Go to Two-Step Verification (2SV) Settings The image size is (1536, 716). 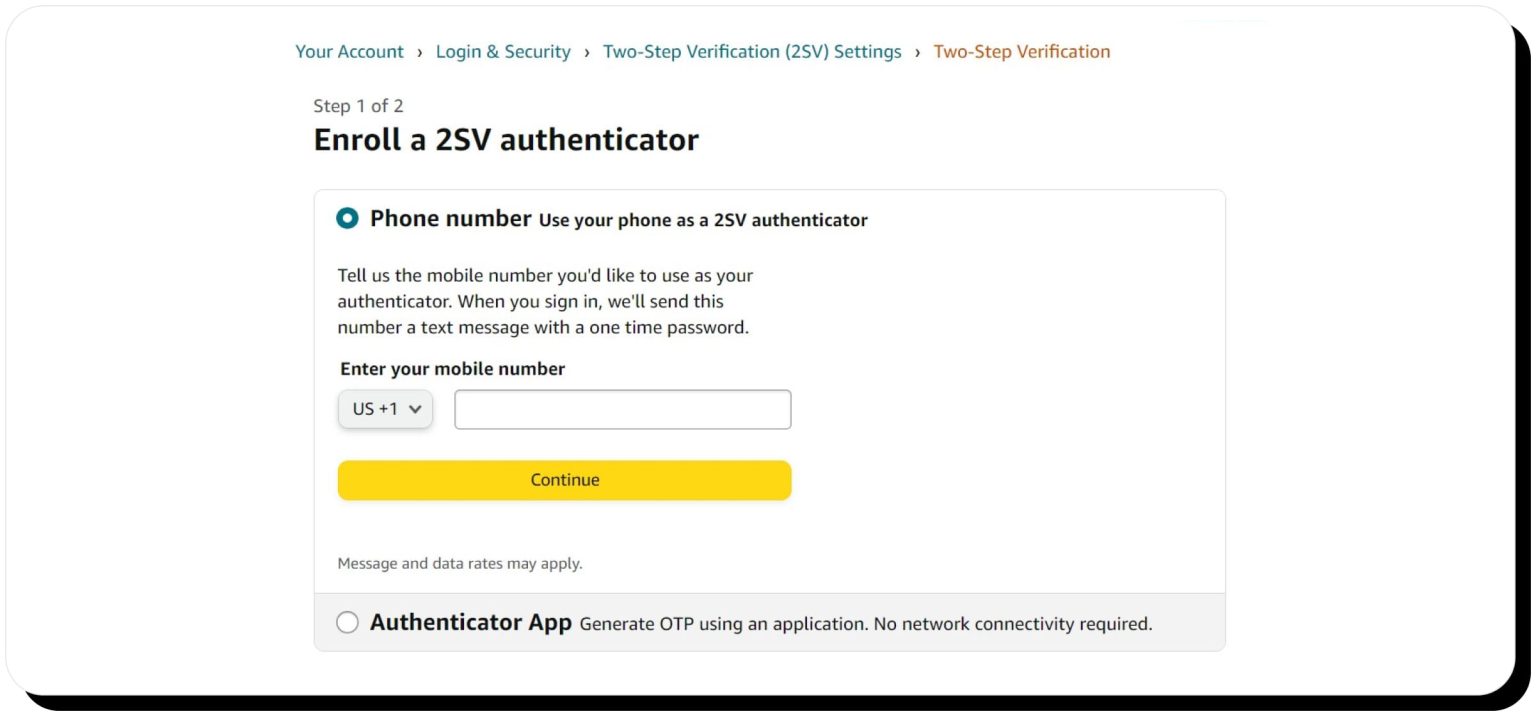pos(751,51)
